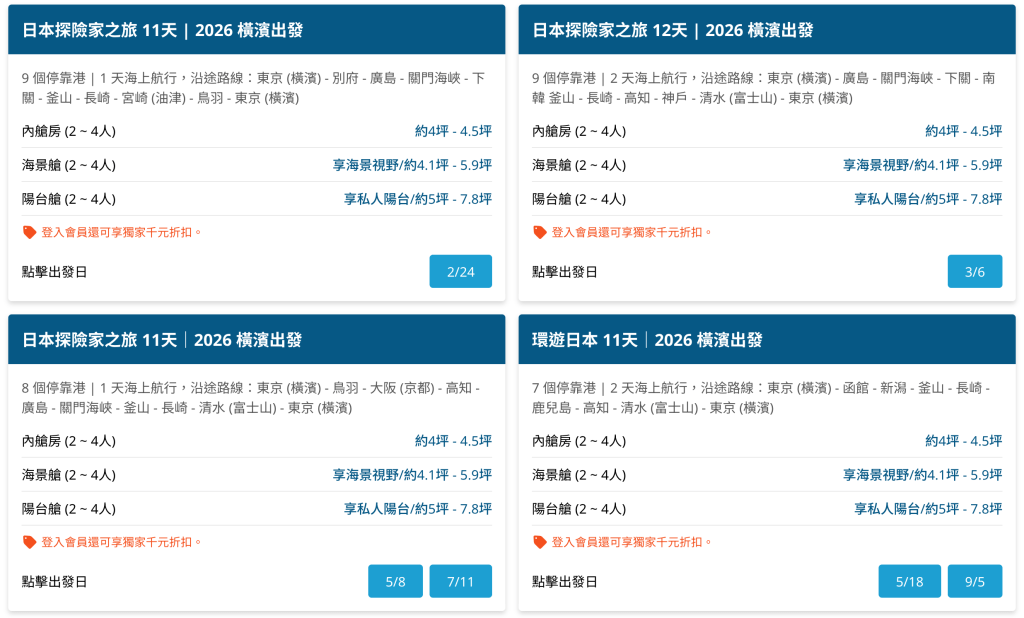Screen dimensions: 1024x618
Task: Choose the 5/18 departure for 環遊日本
Action: (x=909, y=581)
